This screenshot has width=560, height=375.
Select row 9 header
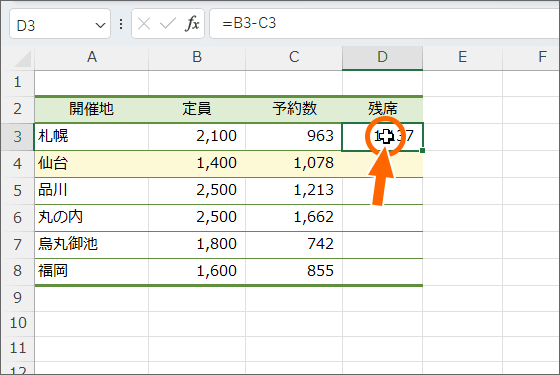[x=18, y=298]
